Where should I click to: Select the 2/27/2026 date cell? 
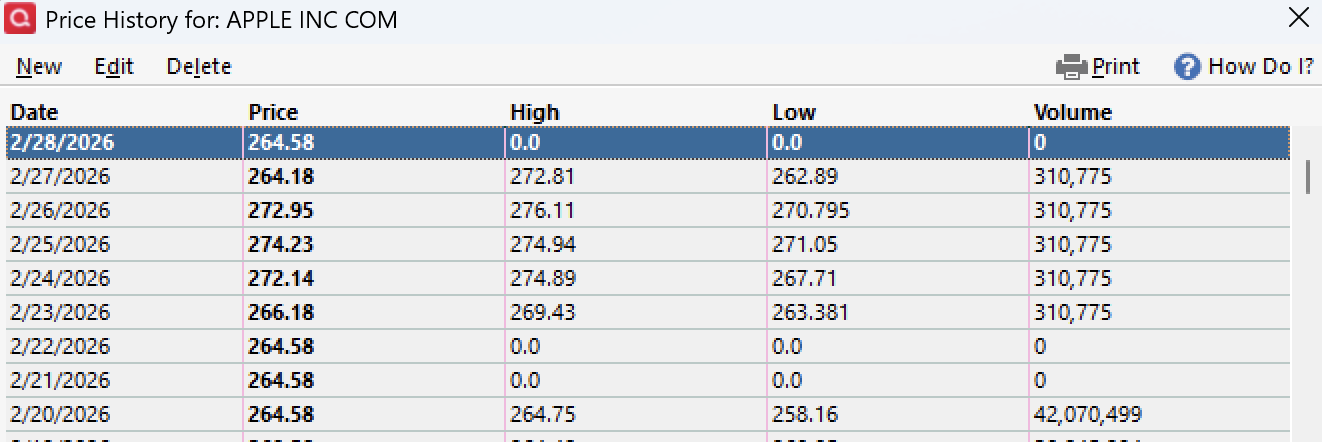(60, 177)
